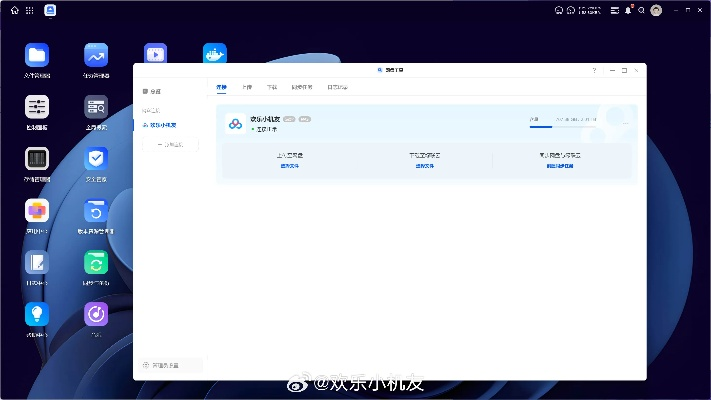Viewport: 711px width, 400px height.
Task: Open the Docker whale desktop app
Action: click(x=215, y=54)
